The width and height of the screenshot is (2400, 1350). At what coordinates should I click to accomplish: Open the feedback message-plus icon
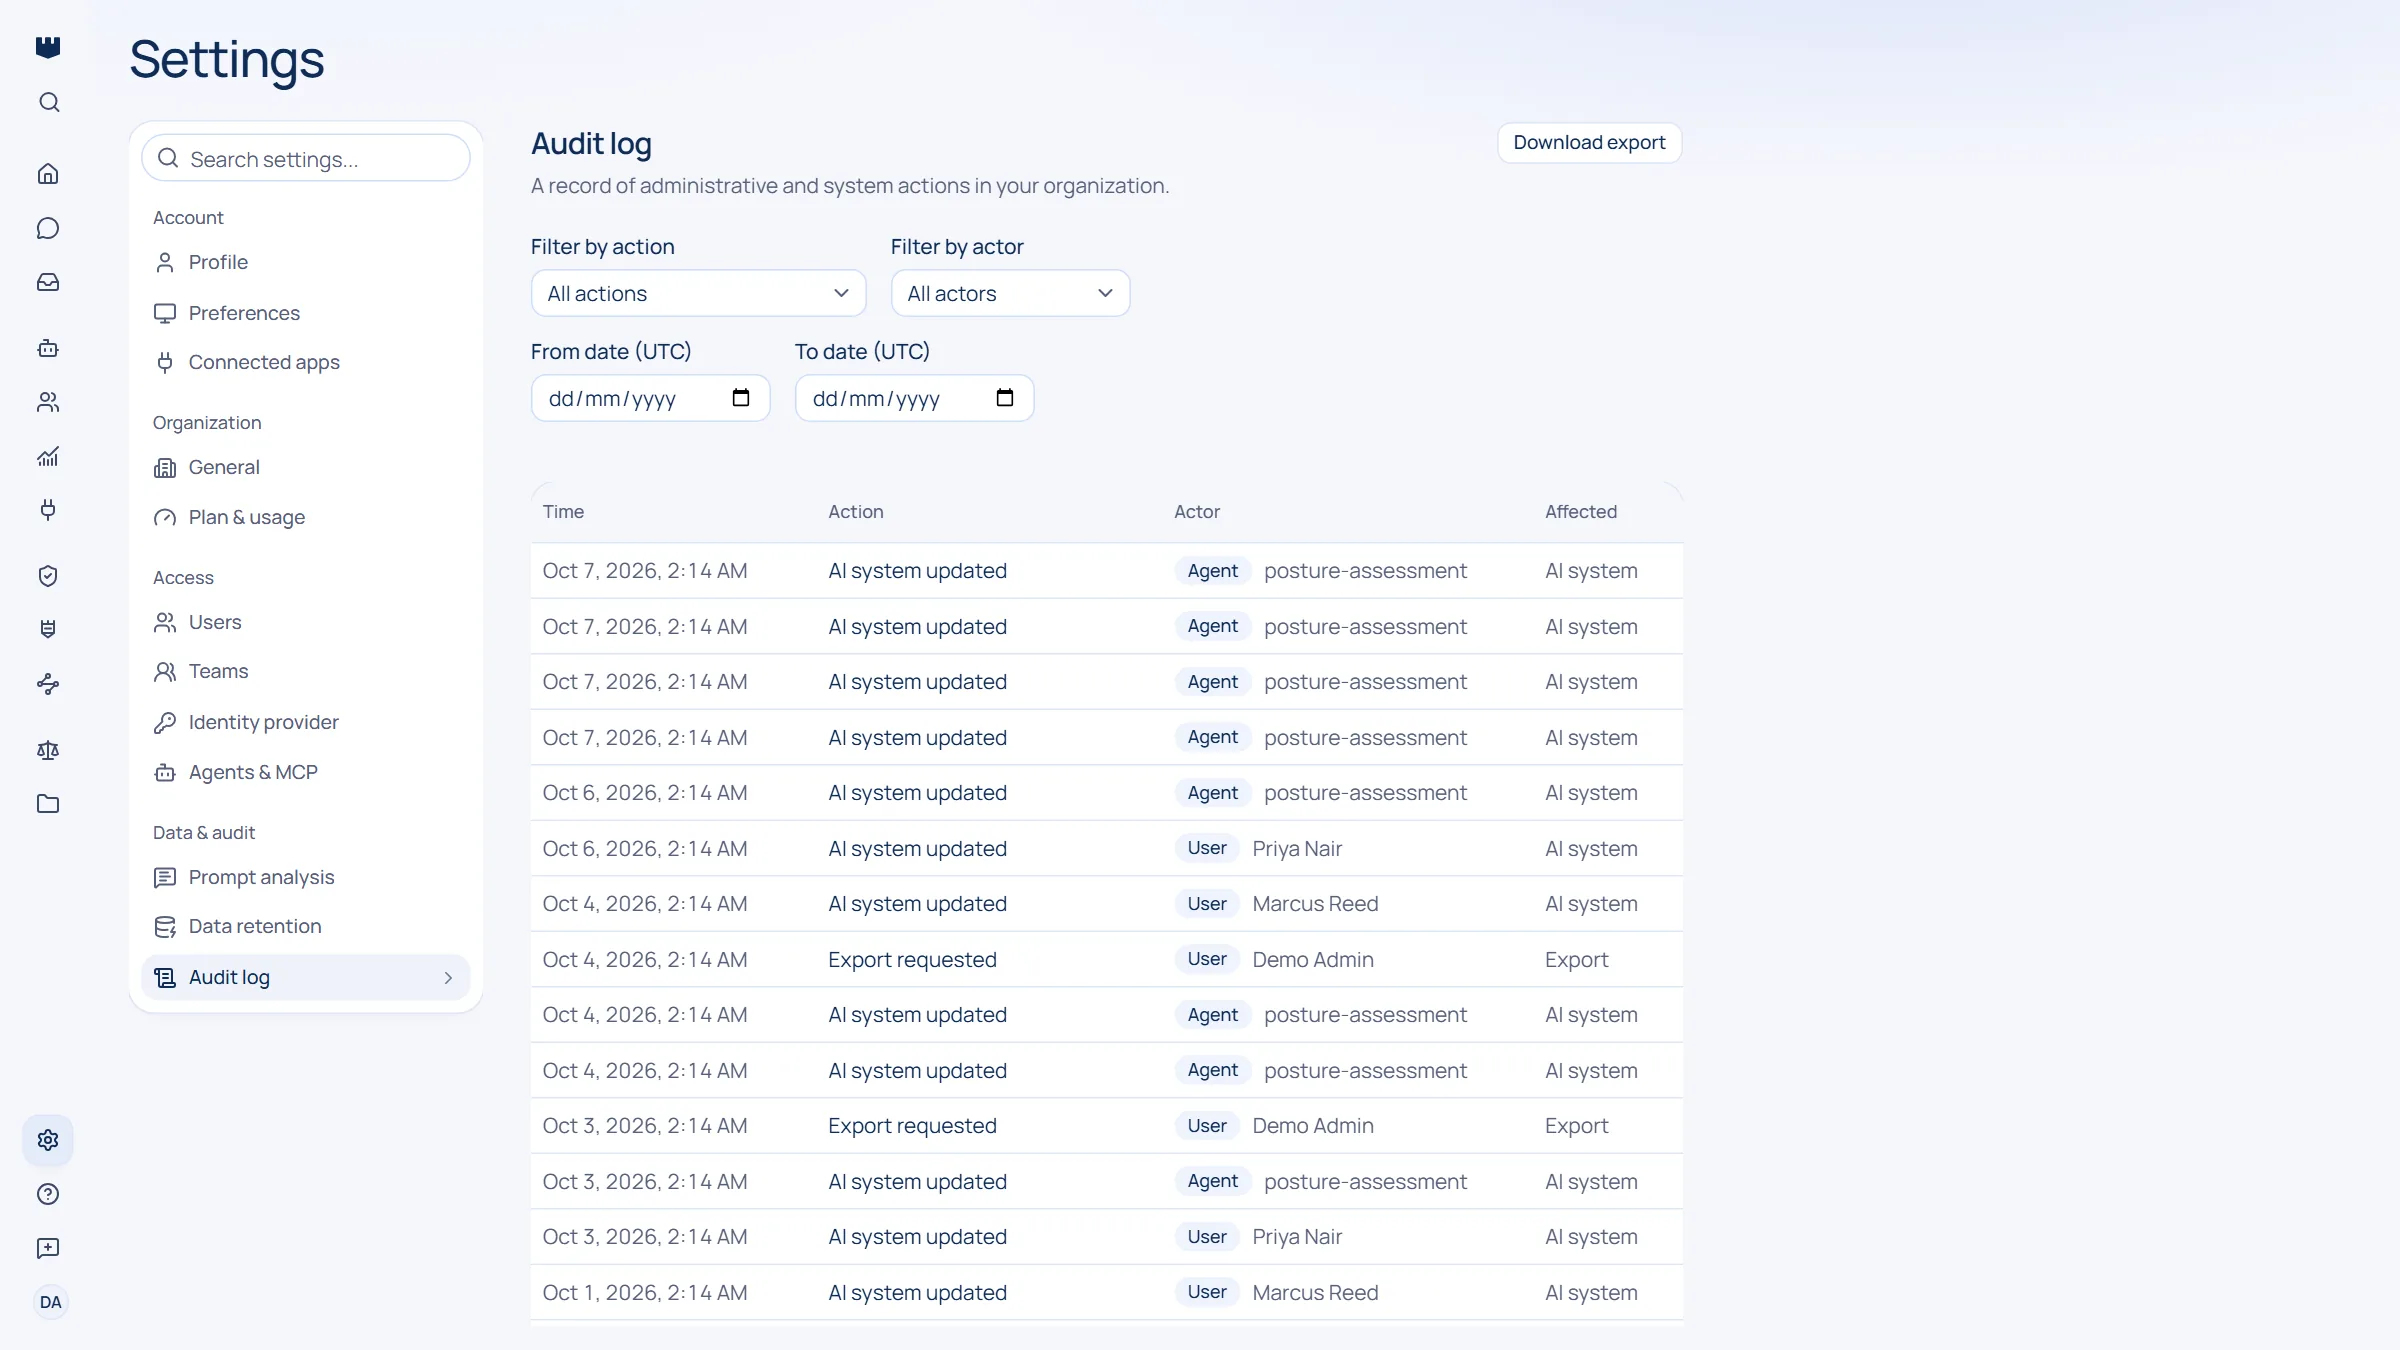click(x=48, y=1248)
